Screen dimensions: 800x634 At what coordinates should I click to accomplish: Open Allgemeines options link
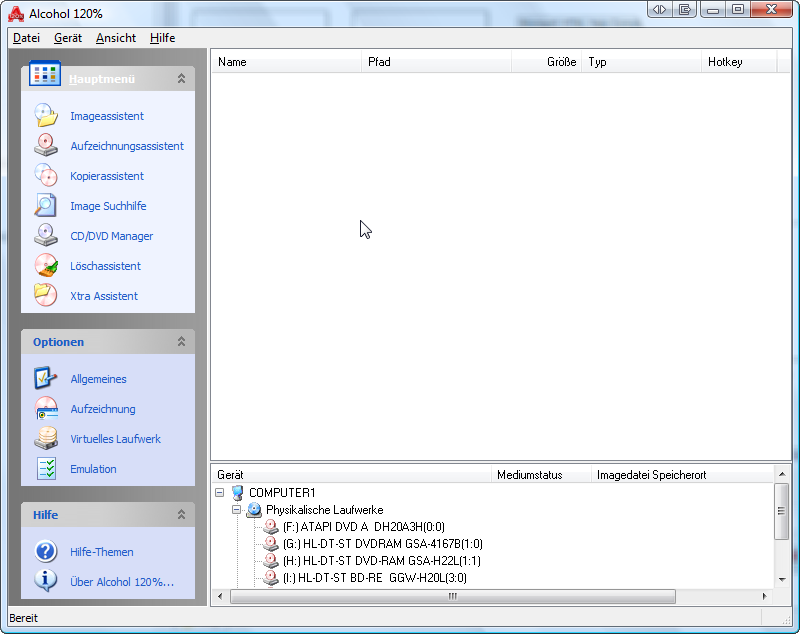[98, 379]
